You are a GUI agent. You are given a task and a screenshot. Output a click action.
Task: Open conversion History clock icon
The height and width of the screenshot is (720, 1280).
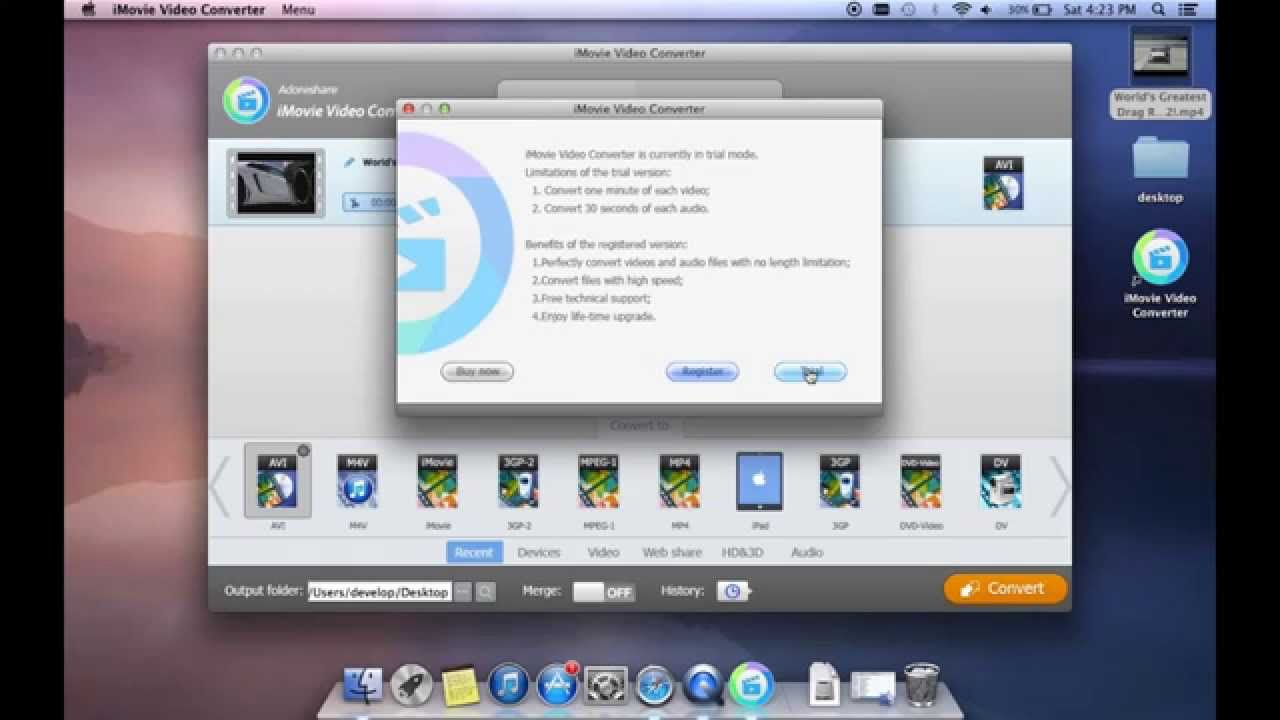[x=733, y=592]
